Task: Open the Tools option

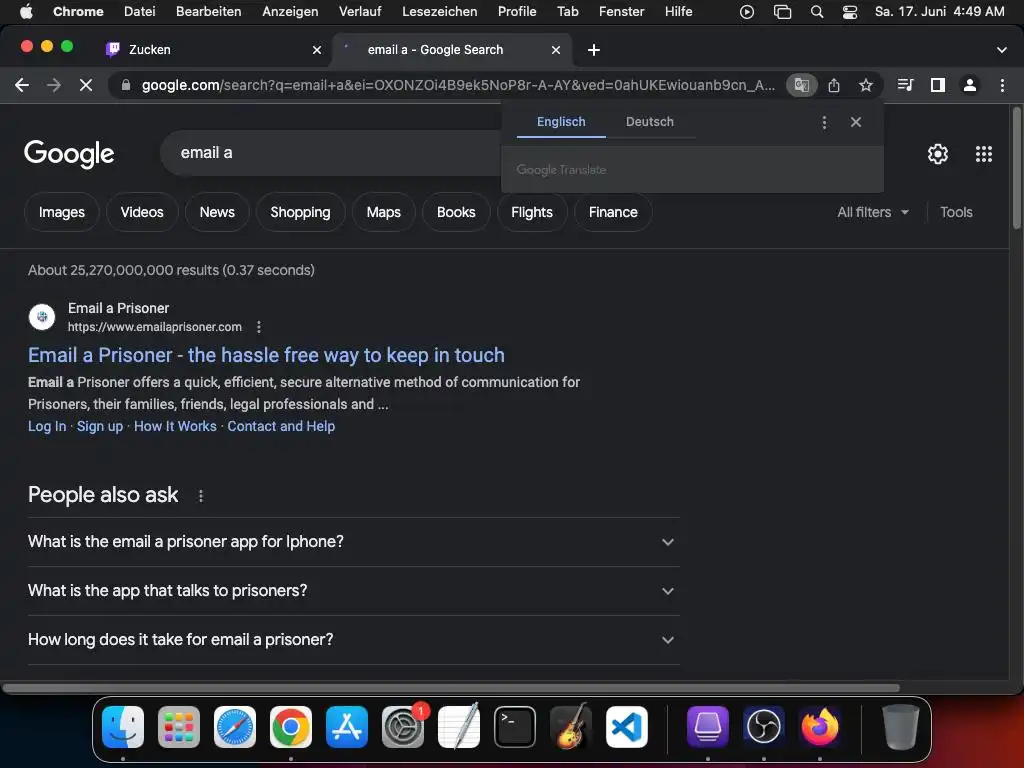Action: point(956,212)
